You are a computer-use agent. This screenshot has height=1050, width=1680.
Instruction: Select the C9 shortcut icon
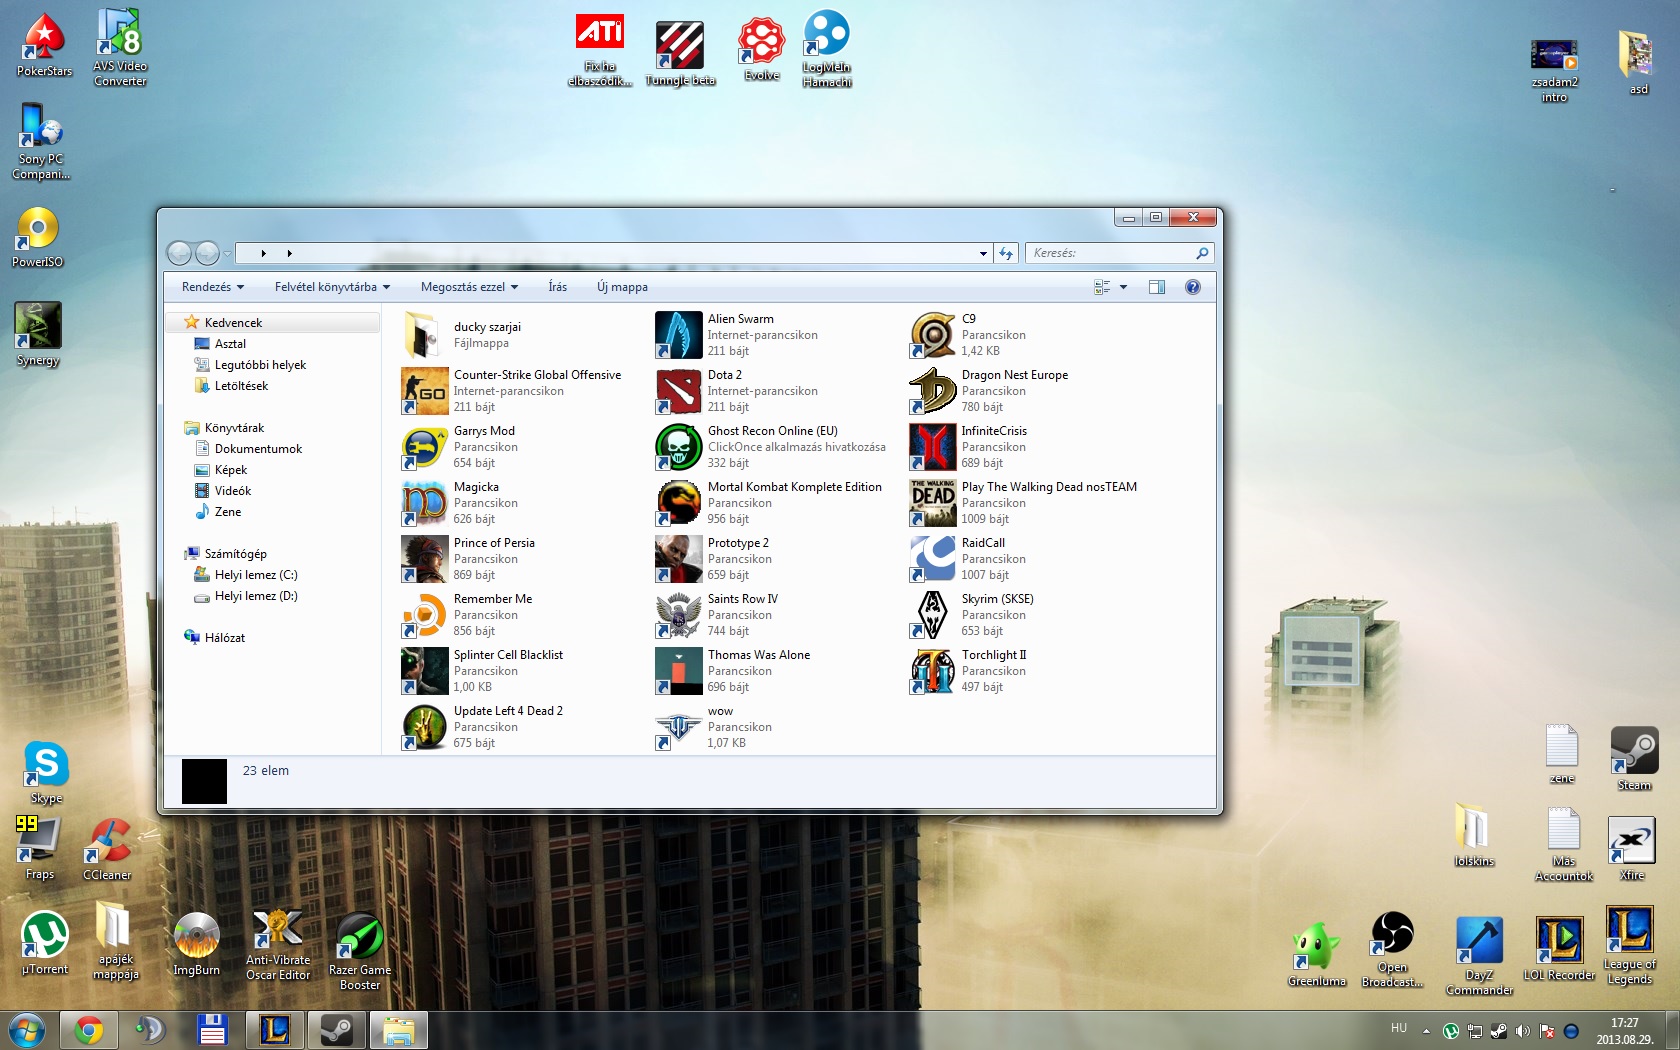pyautogui.click(x=932, y=335)
